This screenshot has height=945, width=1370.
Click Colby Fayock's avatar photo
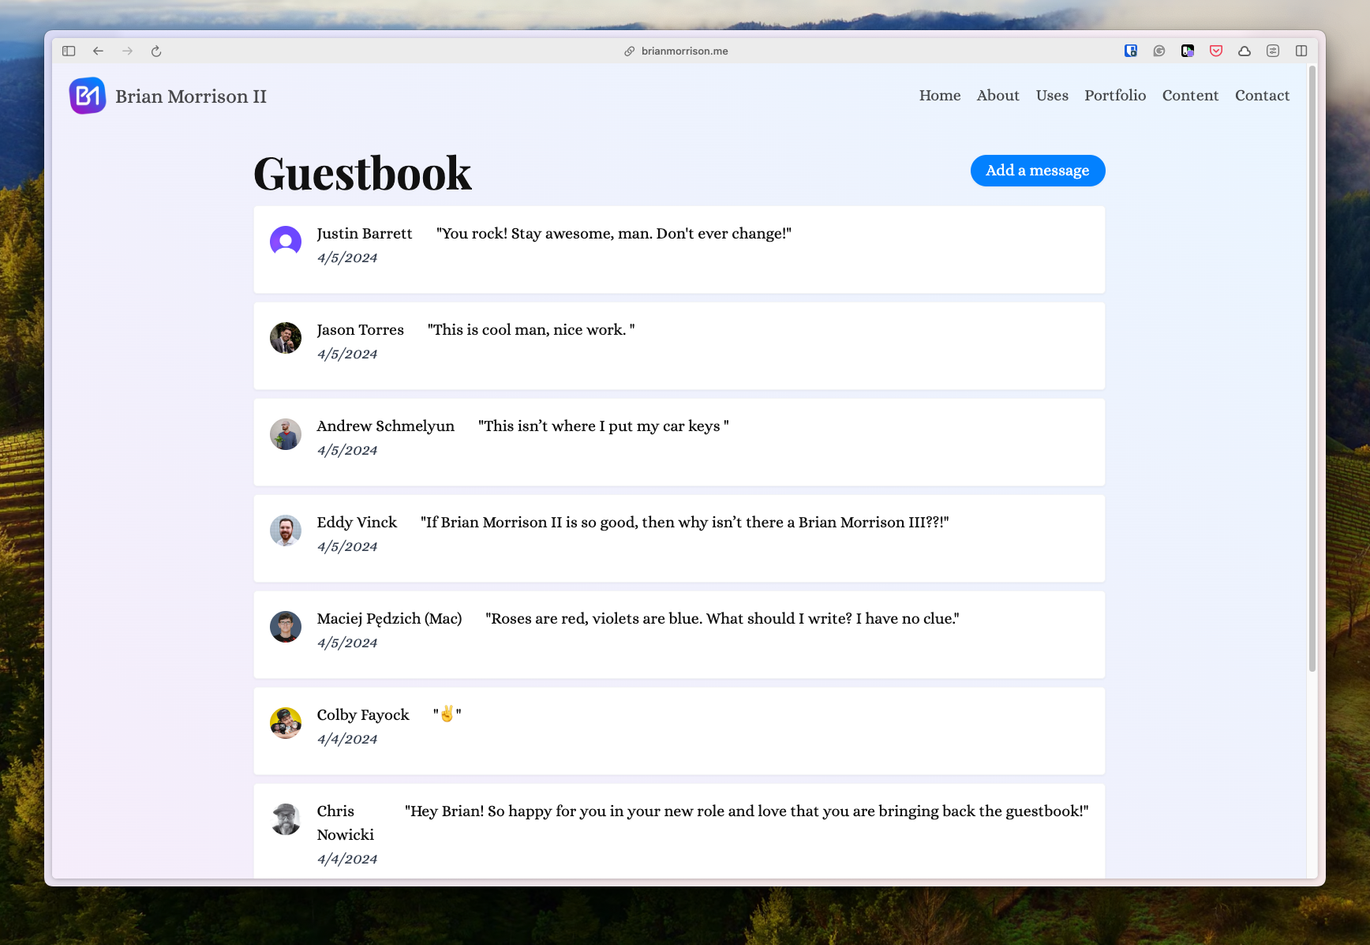(x=286, y=723)
